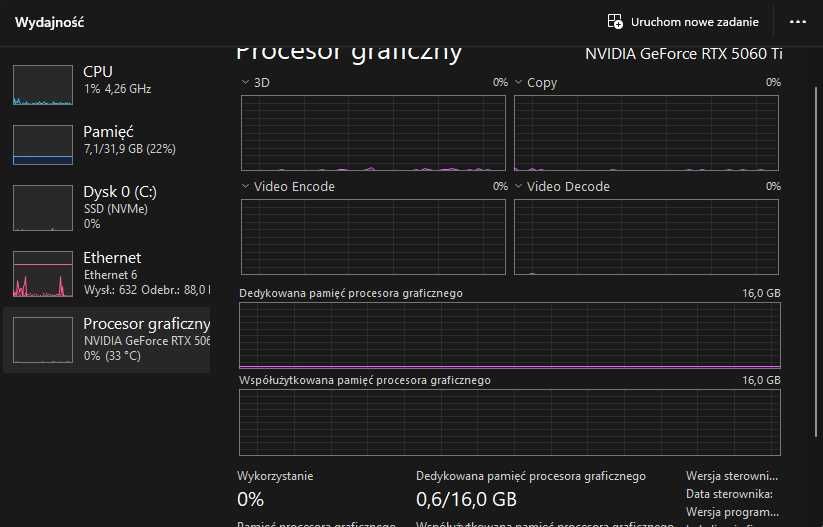Image resolution: width=823 pixels, height=527 pixels.
Task: Click the Wersja program... label
Action: tap(732, 512)
